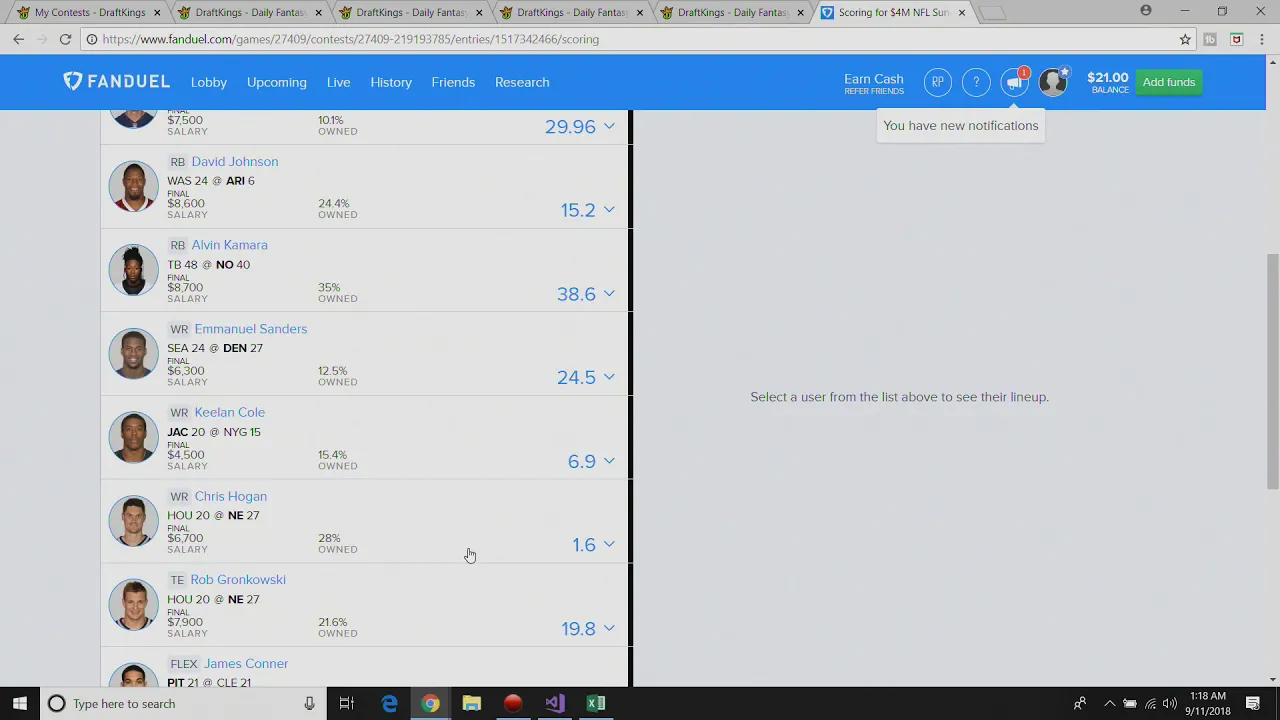Screen dimensions: 1280x720
Task: Bookmark this page with star icon
Action: click(1185, 39)
